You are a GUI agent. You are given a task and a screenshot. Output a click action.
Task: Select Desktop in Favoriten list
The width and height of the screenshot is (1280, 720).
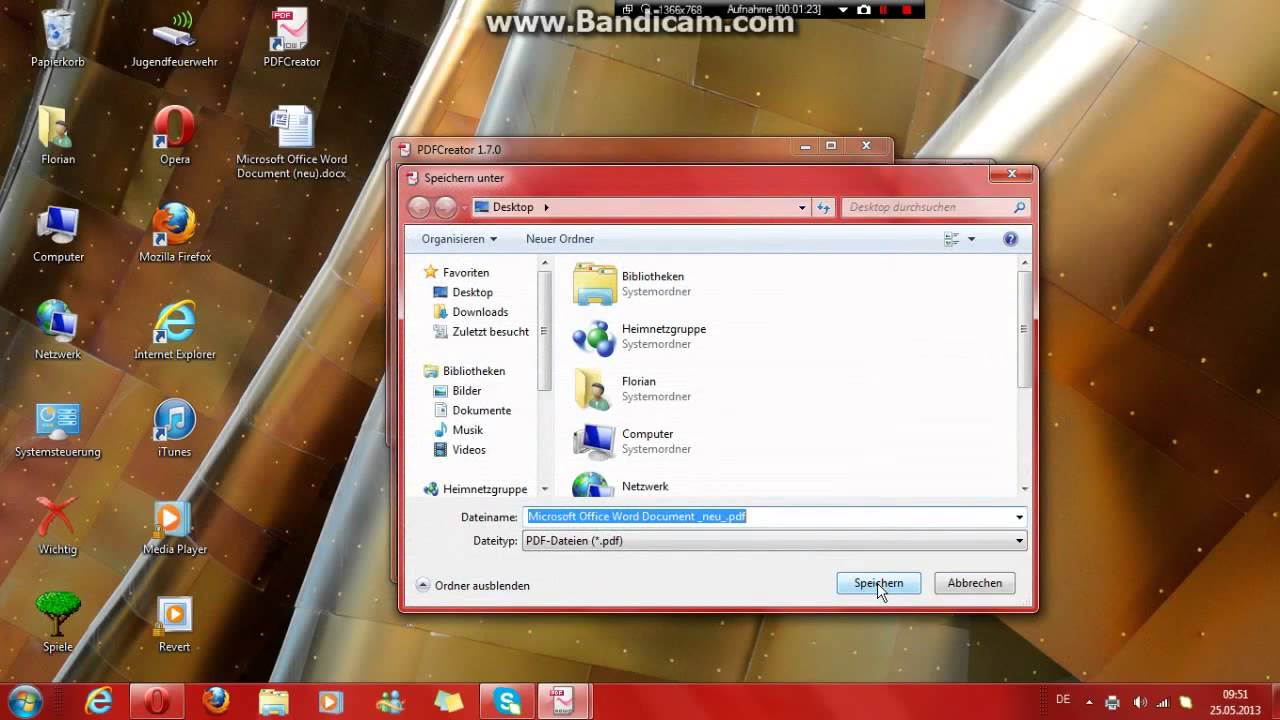tap(463, 292)
